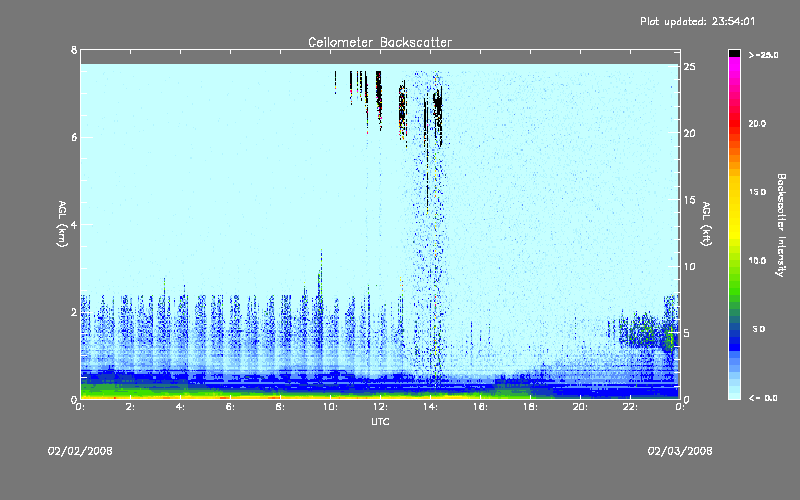The image size is (800, 500).
Task: Select the "UTC" axis label
Action: [x=380, y=422]
